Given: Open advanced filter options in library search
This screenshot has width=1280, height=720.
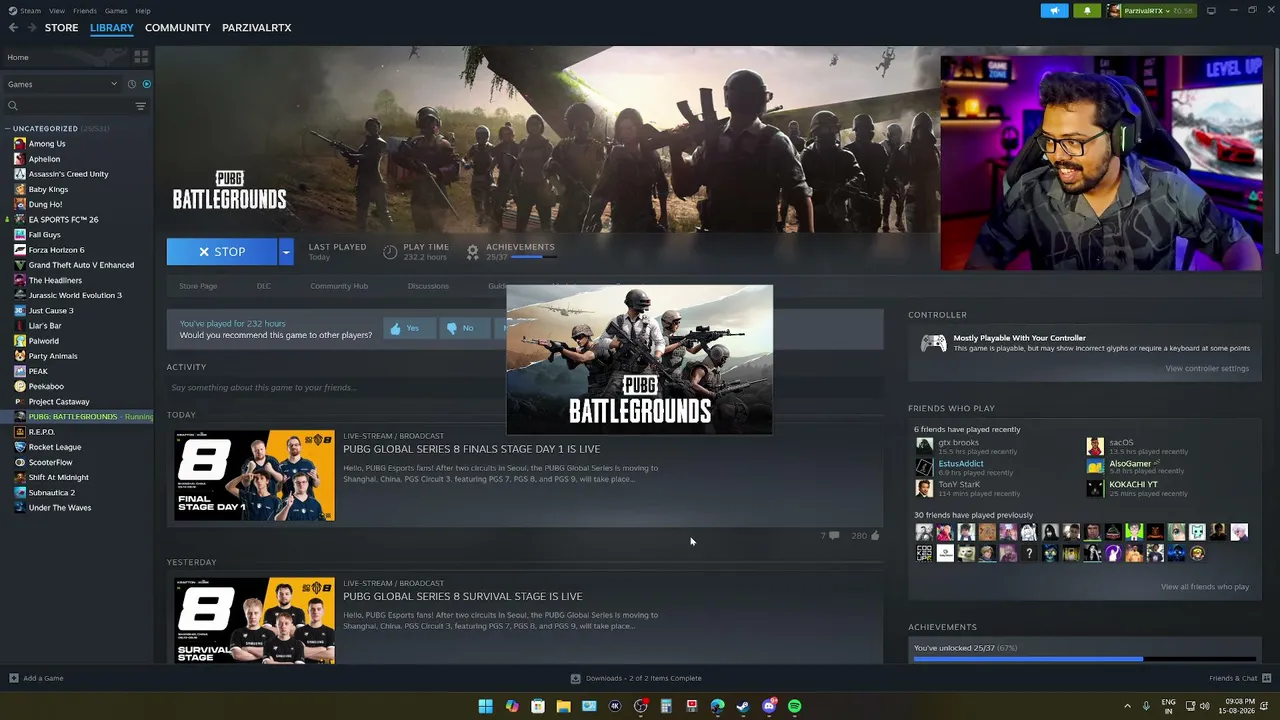Looking at the screenshot, I should coord(140,106).
